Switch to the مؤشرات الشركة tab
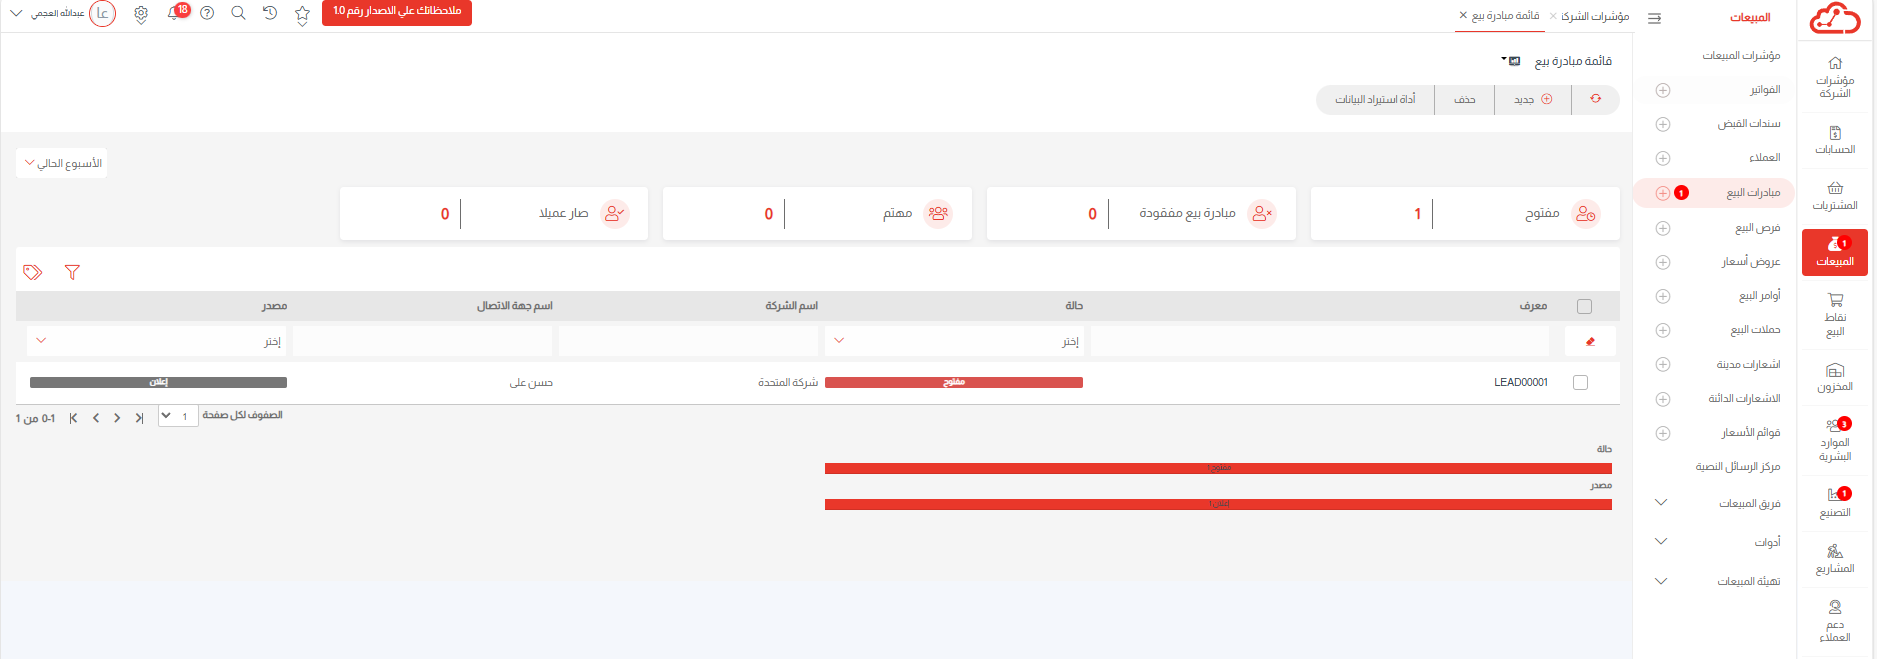1877x659 pixels. tap(1594, 16)
